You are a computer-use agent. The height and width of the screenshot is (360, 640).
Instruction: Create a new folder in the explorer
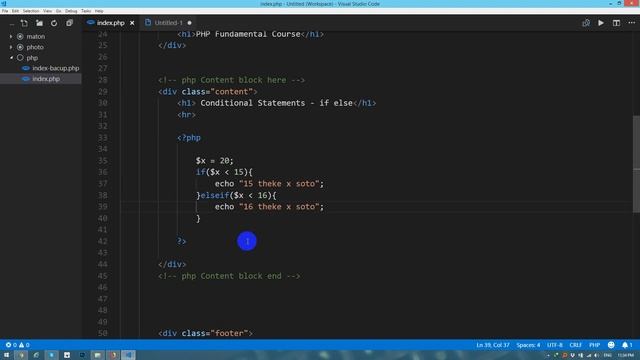39,23
